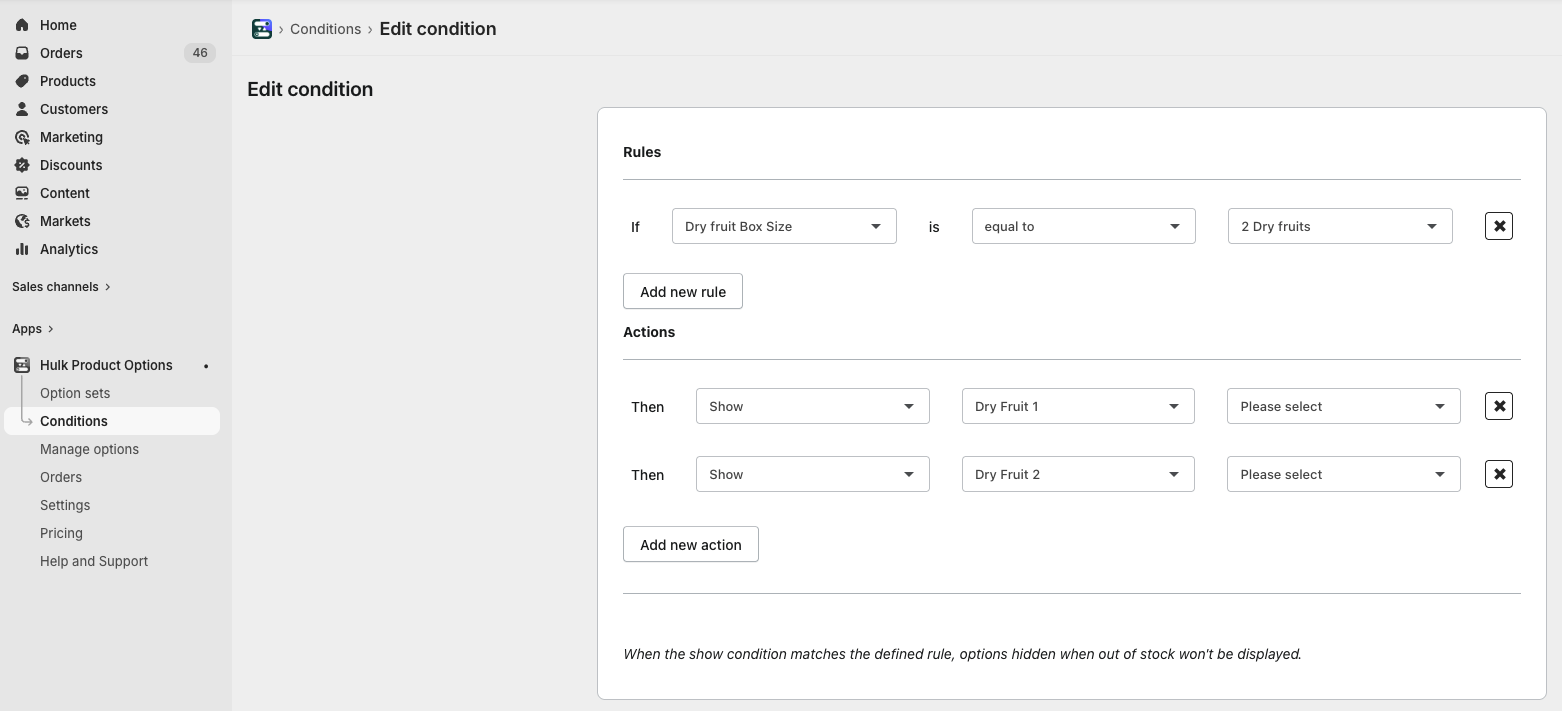
Task: Click the Products tag icon
Action: pyautogui.click(x=22, y=81)
